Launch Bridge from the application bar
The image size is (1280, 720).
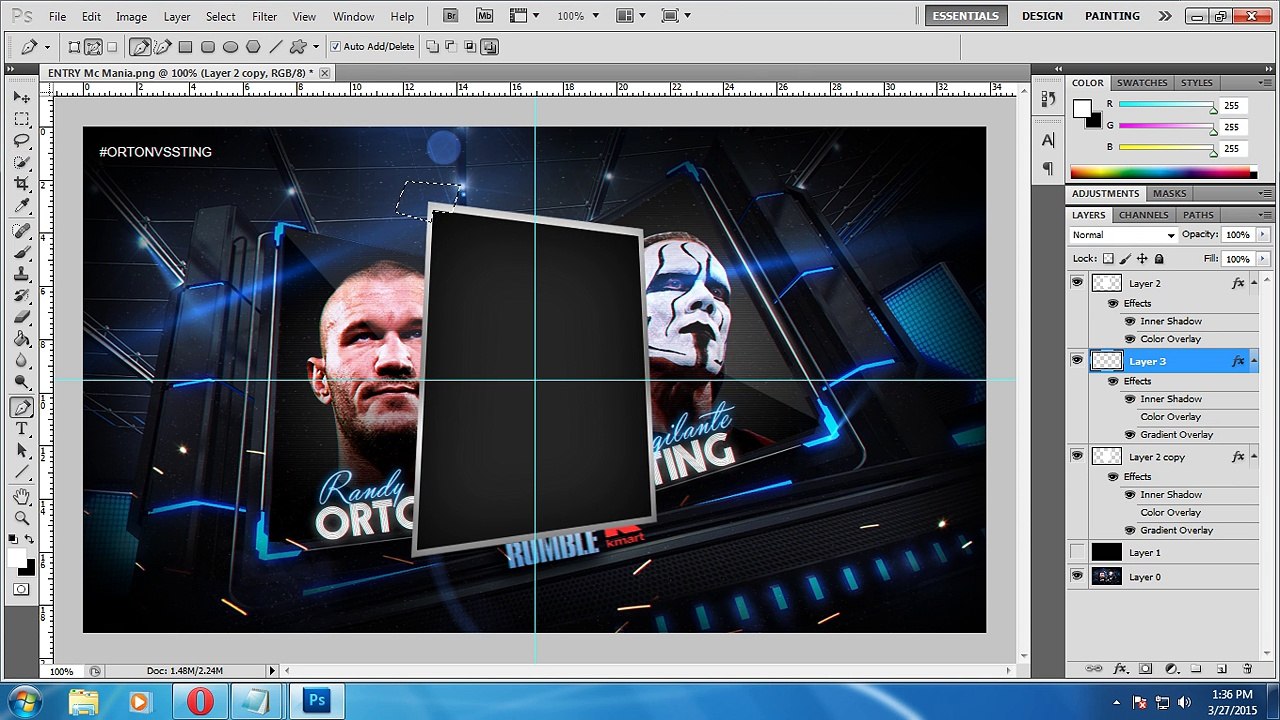(x=451, y=16)
